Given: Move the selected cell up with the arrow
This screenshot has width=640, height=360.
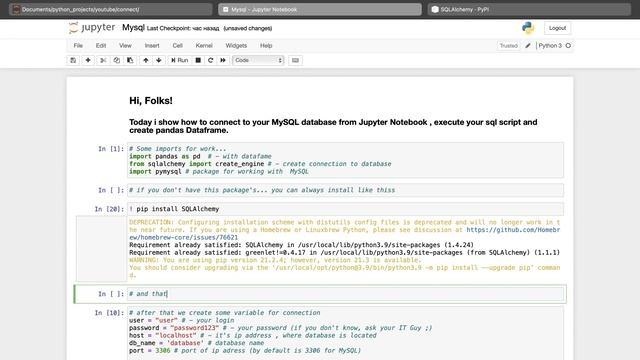Looking at the screenshot, I should (x=146, y=60).
